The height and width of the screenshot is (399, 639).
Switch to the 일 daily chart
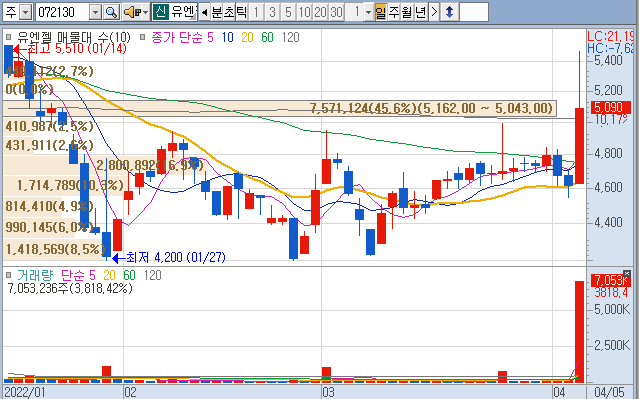coord(381,12)
